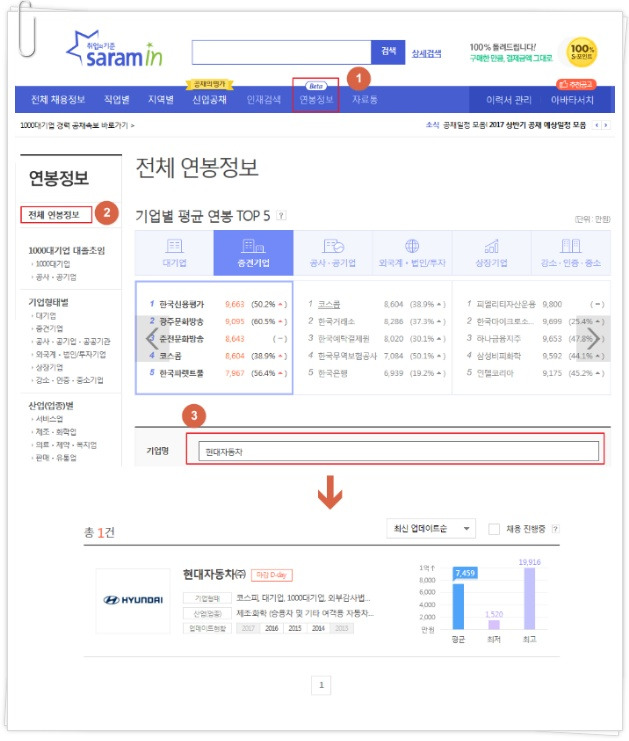The image size is (629, 741).
Task: Open 이력서 관리 menu
Action: point(509,100)
